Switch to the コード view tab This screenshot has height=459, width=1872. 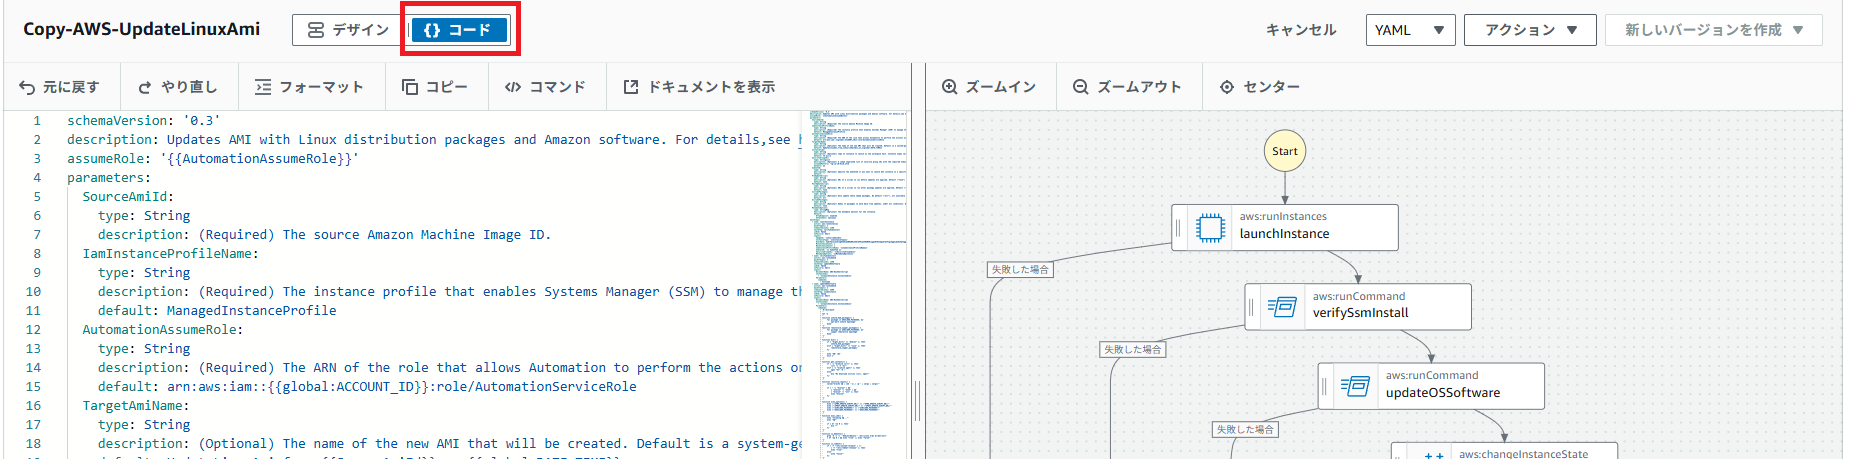tap(460, 30)
